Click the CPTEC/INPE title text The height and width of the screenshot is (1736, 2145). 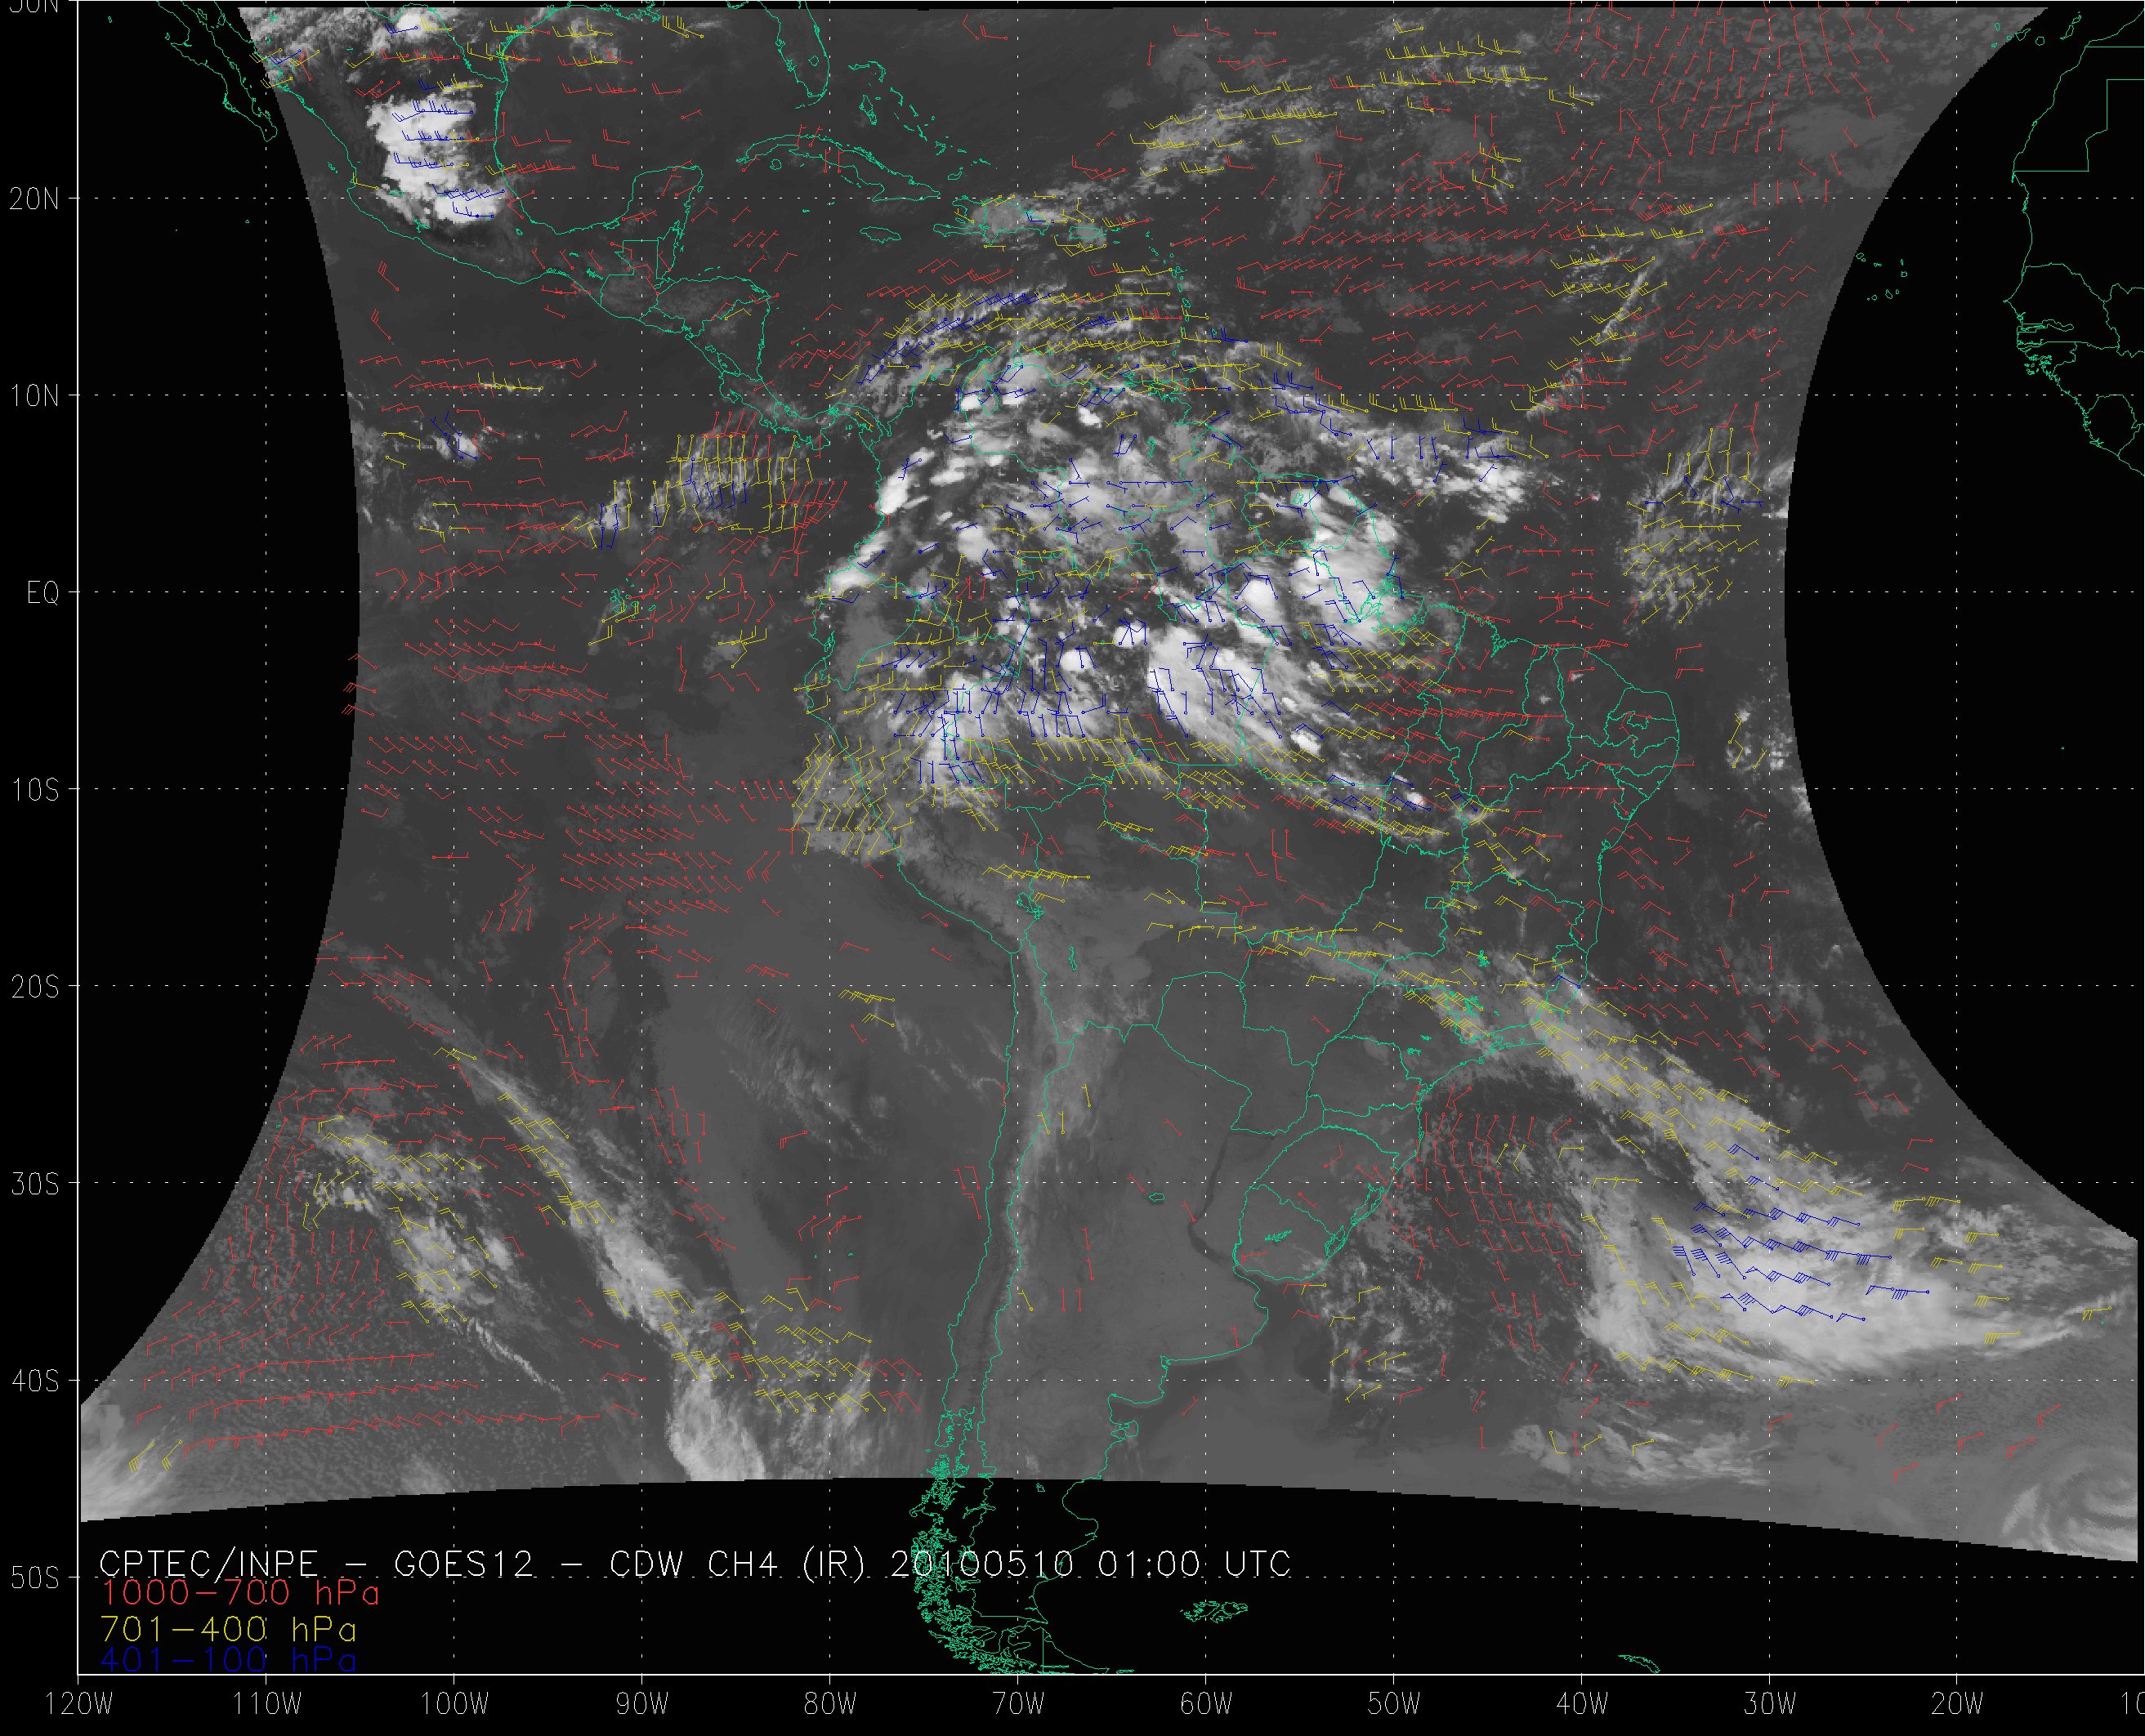(208, 1564)
